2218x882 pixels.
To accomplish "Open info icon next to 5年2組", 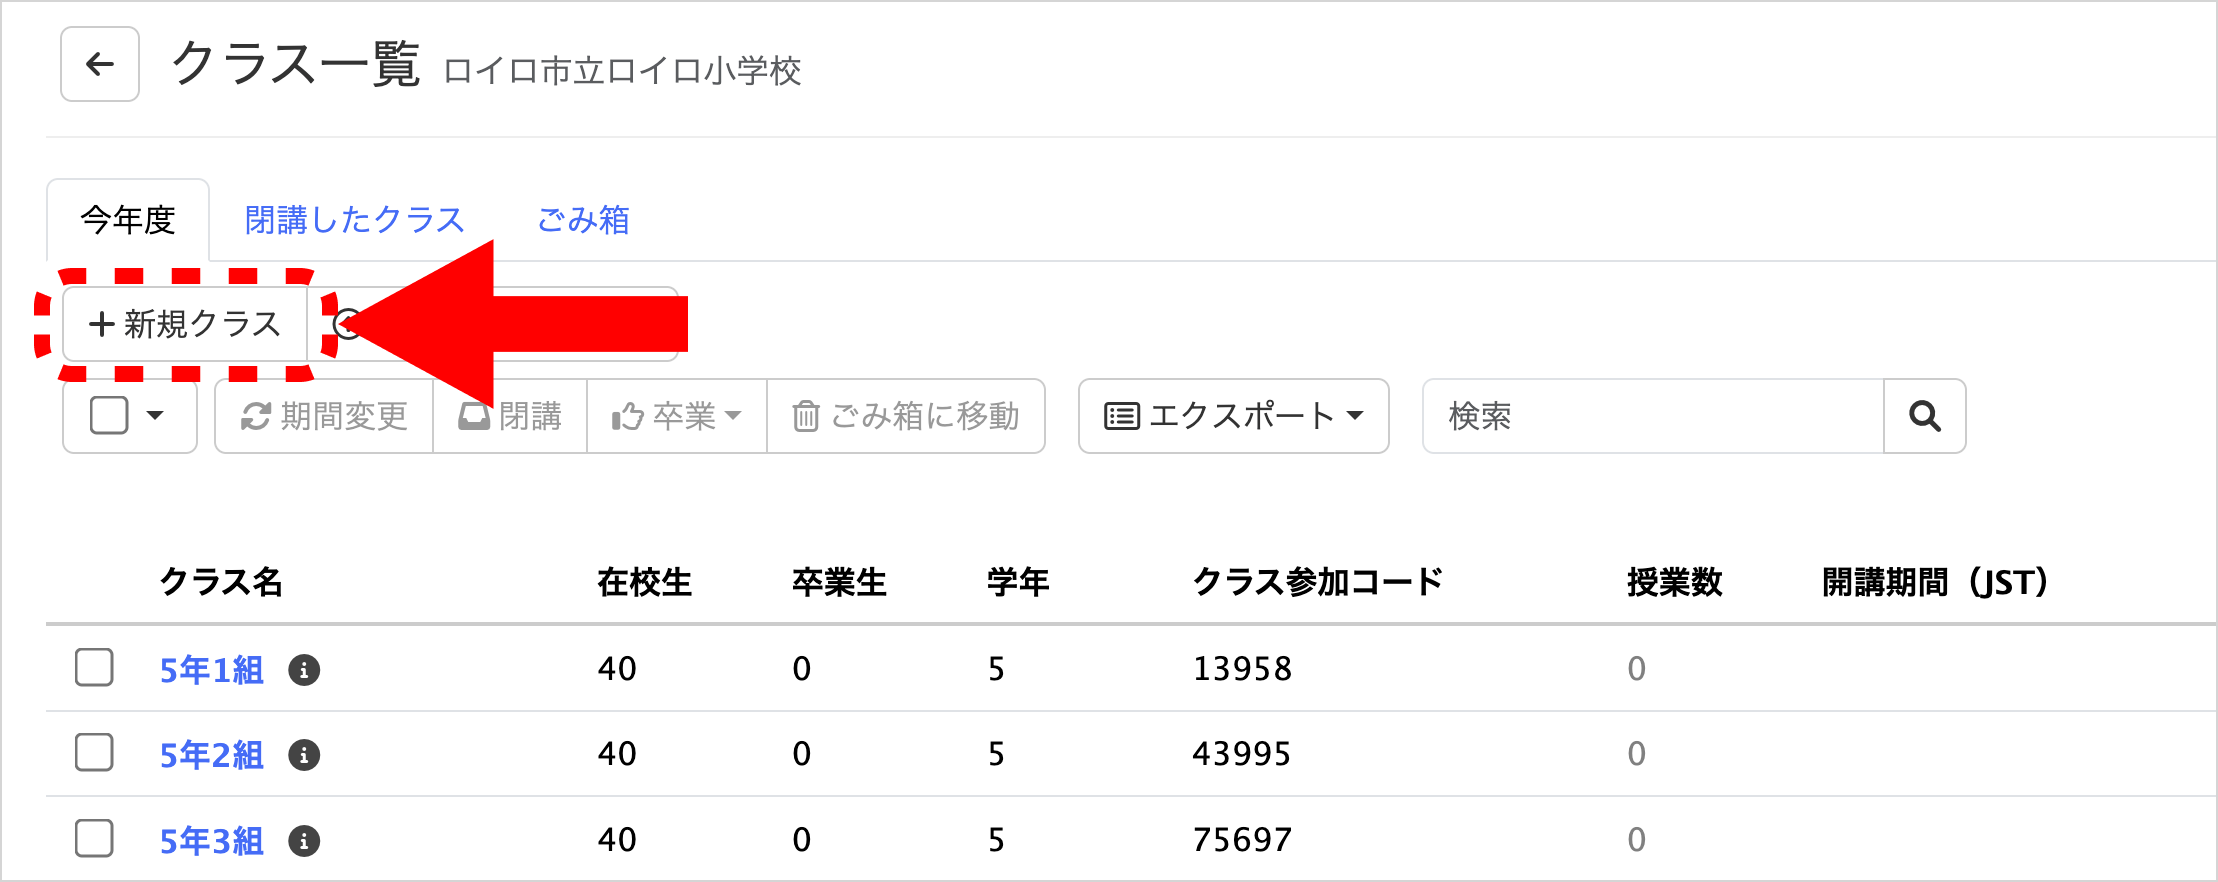I will (x=304, y=755).
